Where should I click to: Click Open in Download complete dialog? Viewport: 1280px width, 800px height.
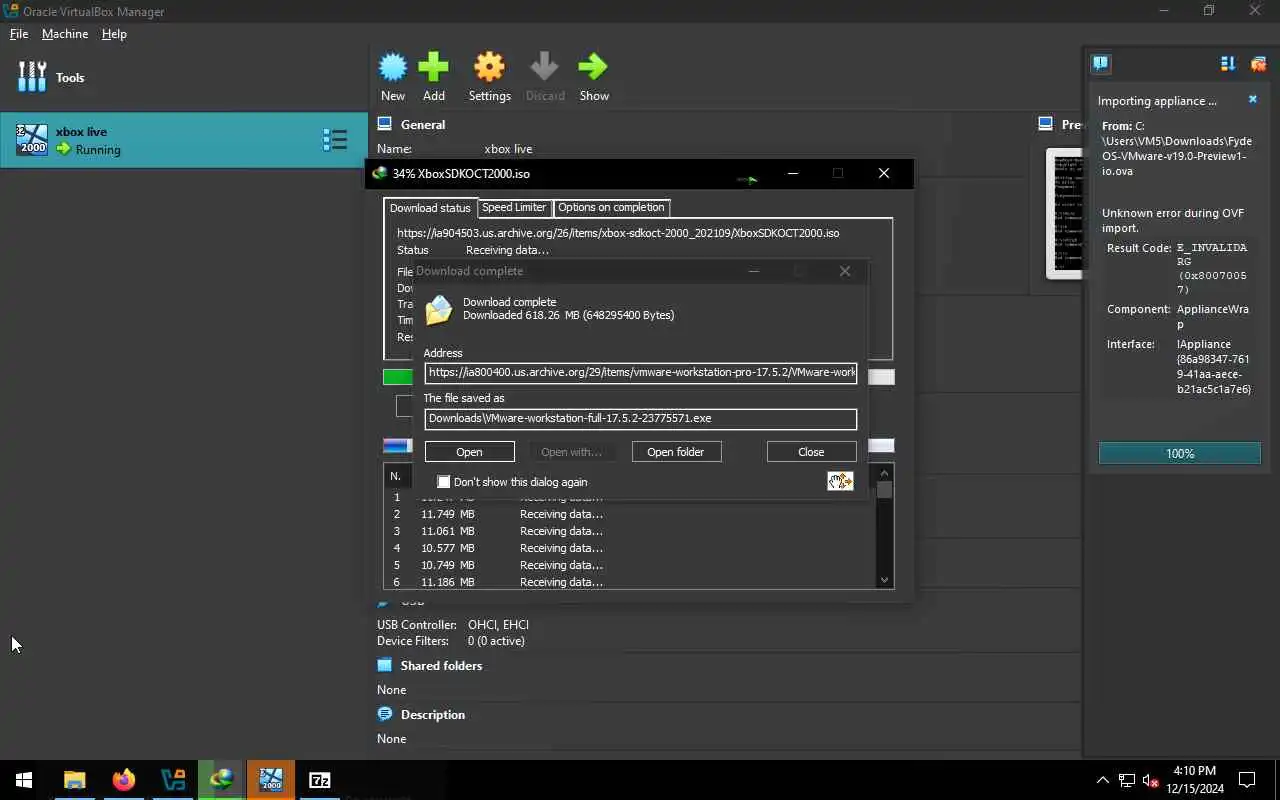[x=469, y=452]
